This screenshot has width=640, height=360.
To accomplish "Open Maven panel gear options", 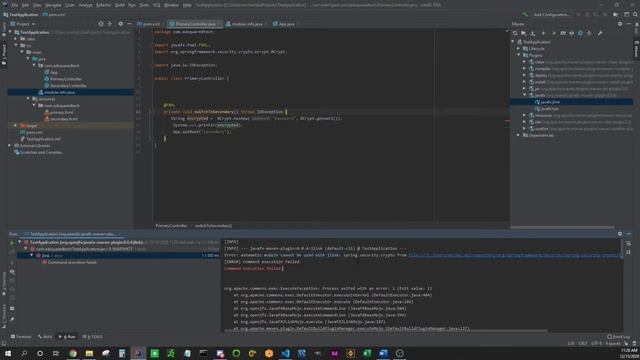I will point(620,24).
